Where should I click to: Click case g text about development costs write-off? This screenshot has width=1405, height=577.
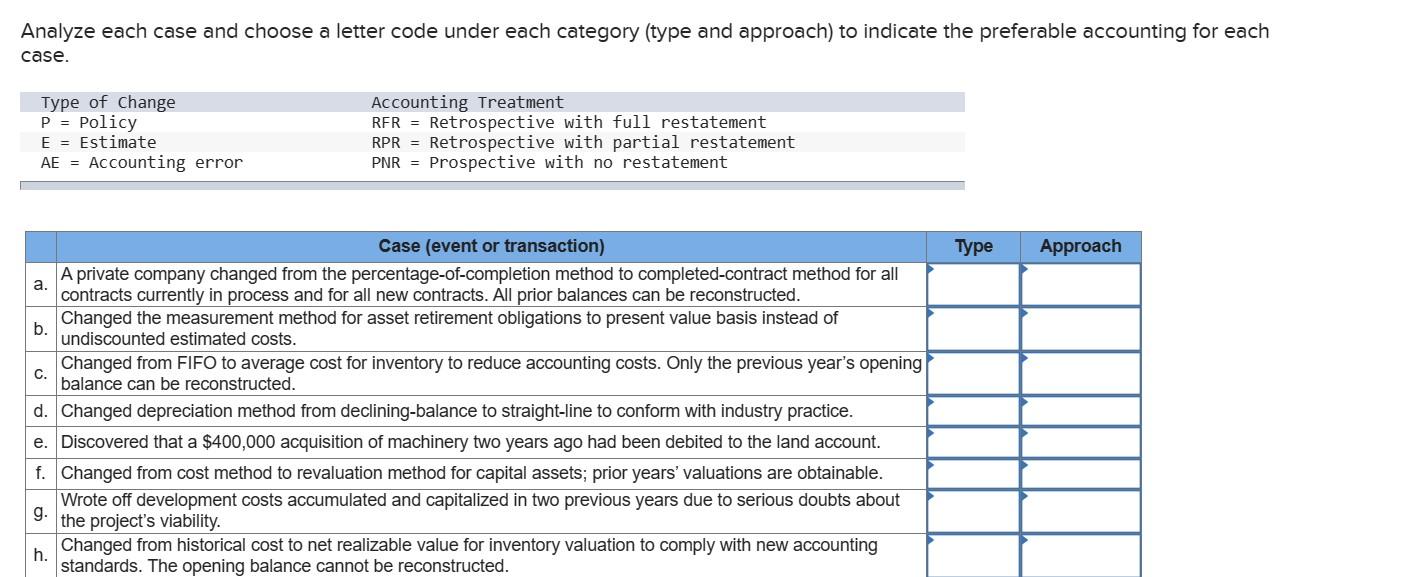pos(480,510)
